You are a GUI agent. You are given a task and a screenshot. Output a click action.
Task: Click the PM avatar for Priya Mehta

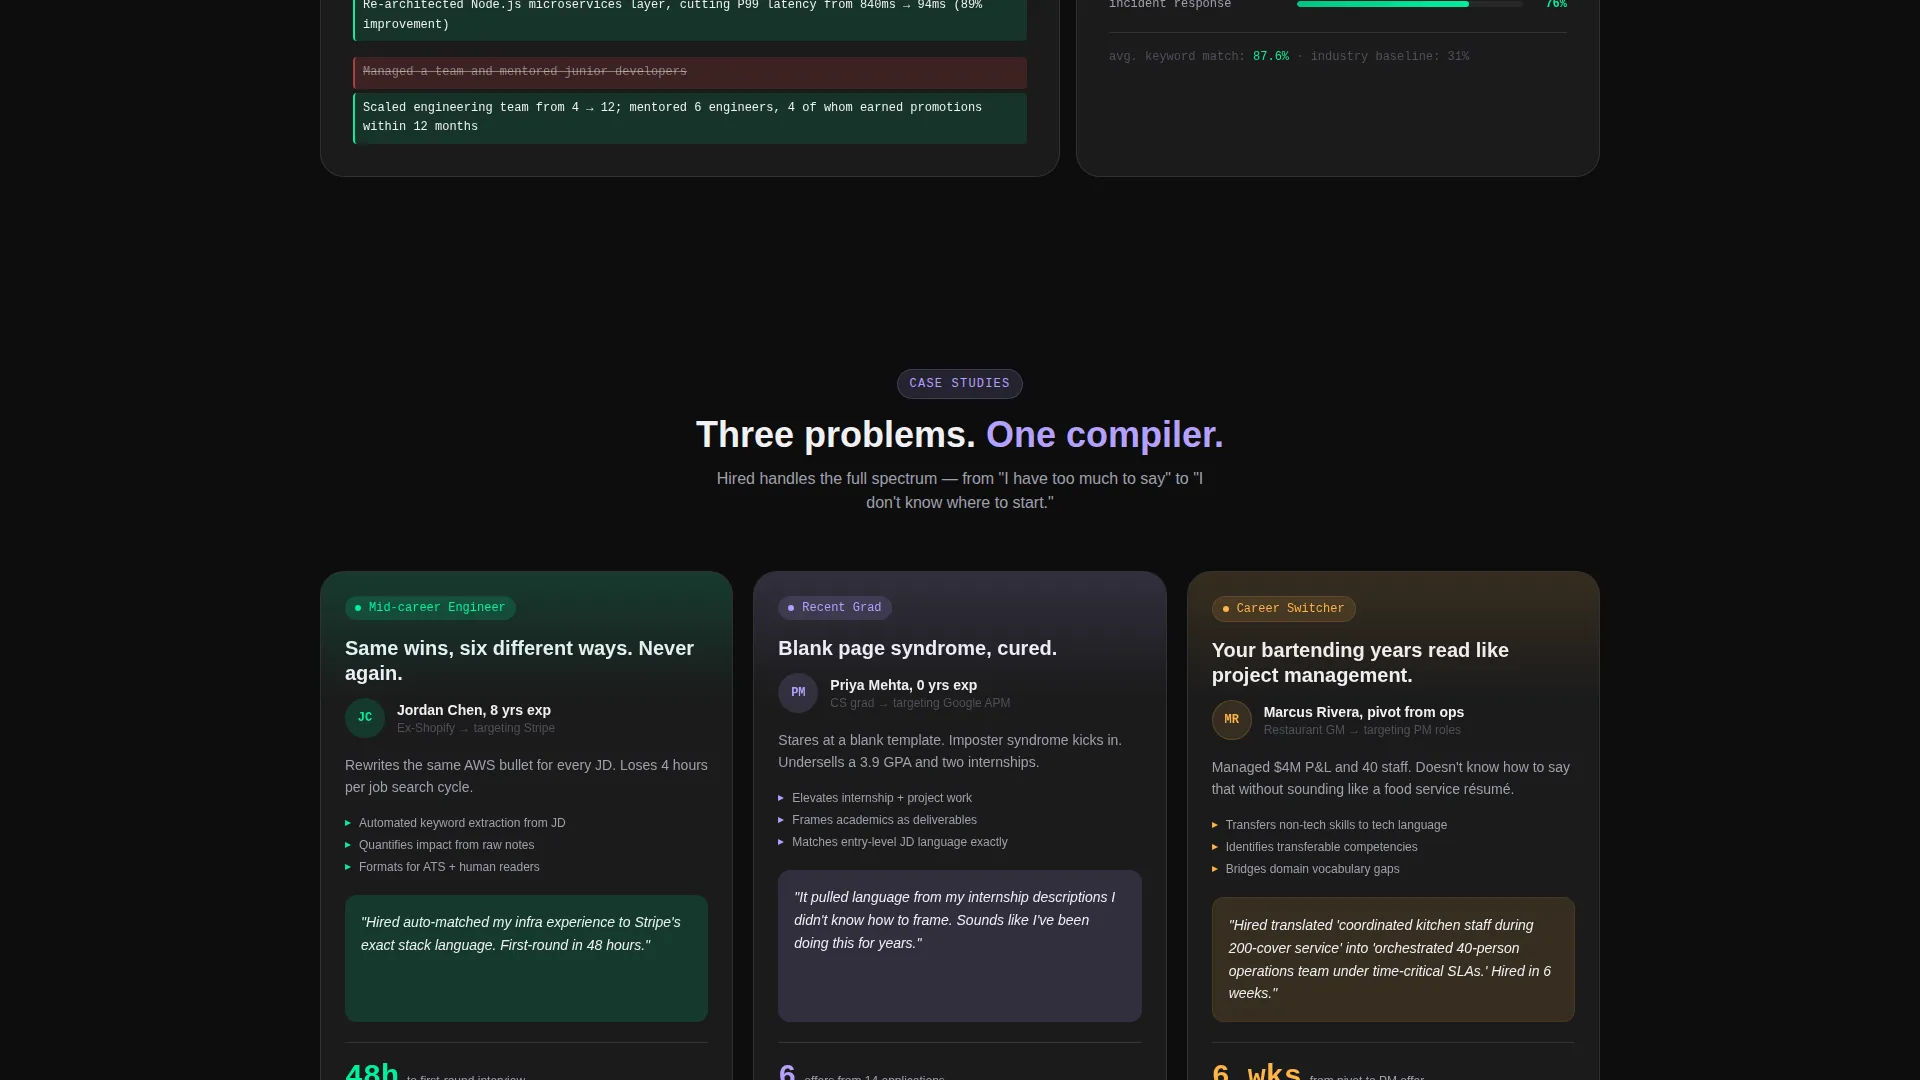pyautogui.click(x=798, y=693)
